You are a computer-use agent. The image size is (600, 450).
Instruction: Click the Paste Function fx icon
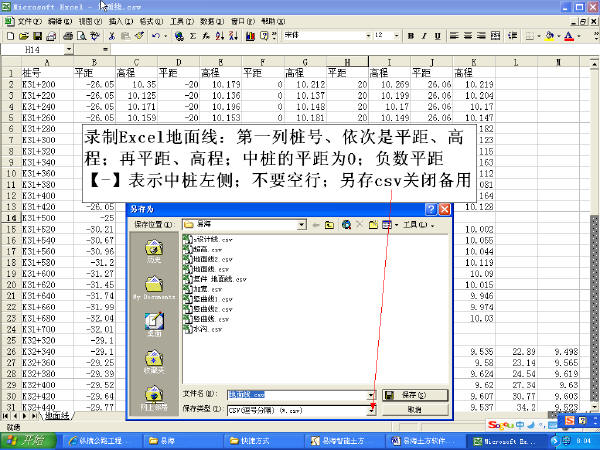click(x=206, y=36)
